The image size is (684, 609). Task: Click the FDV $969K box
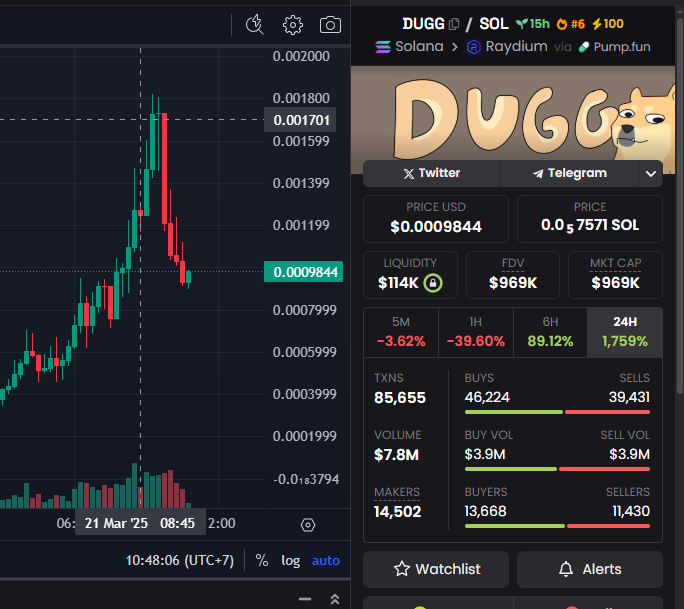coord(513,275)
